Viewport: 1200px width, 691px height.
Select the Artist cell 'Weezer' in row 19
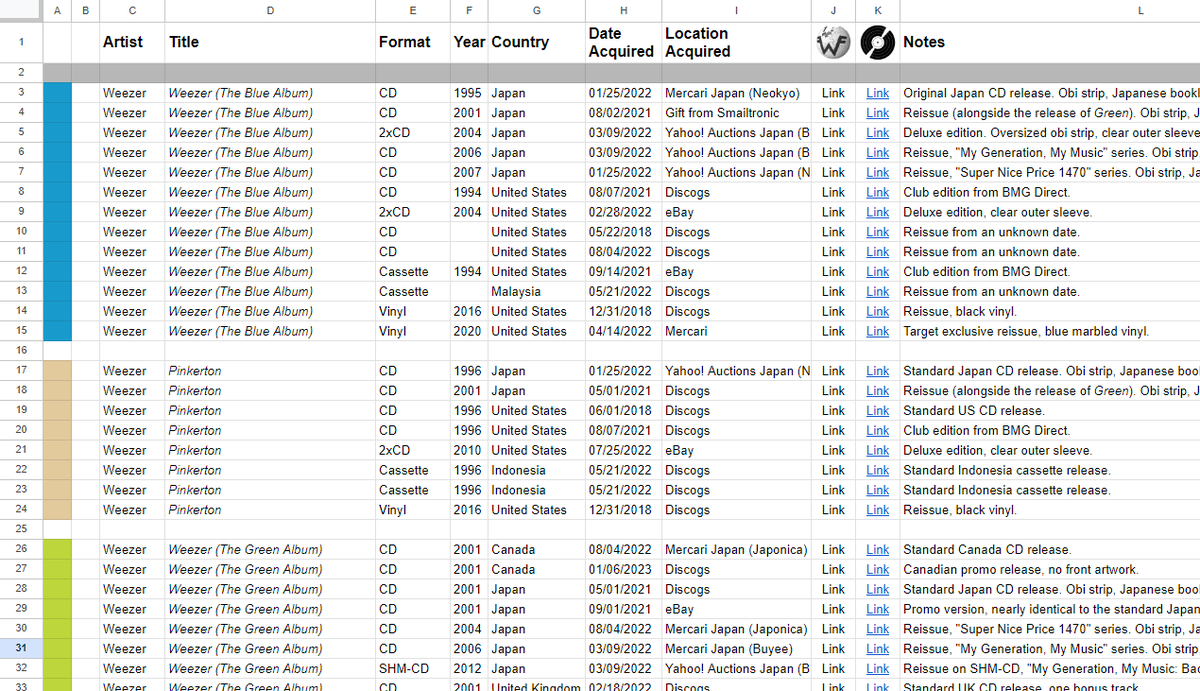[132, 410]
